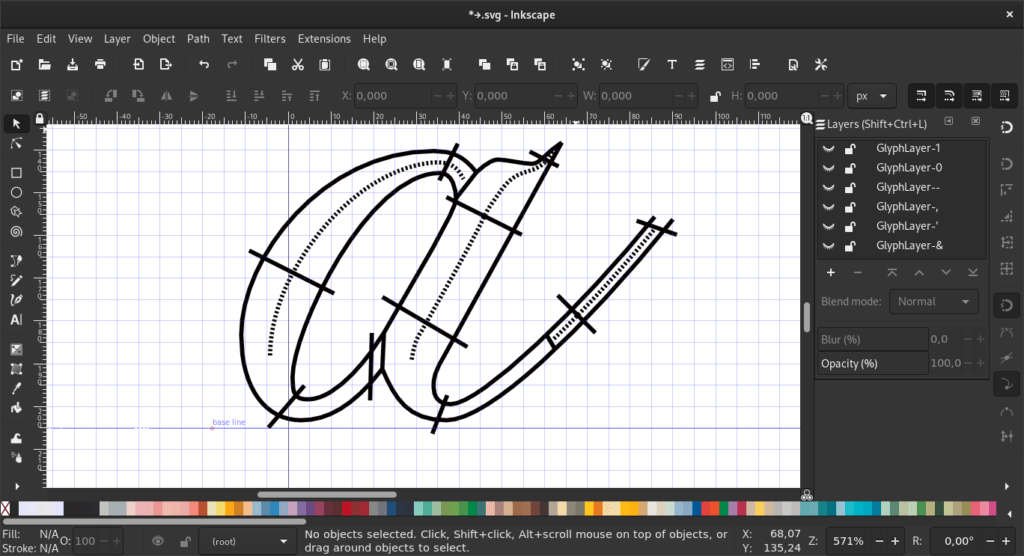Pick the Ellipse tool
The width and height of the screenshot is (1024, 556).
click(16, 192)
